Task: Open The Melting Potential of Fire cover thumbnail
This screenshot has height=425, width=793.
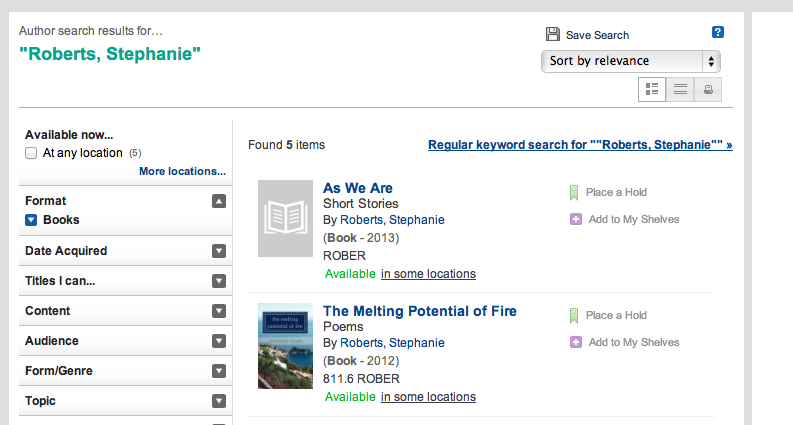Action: tap(285, 345)
